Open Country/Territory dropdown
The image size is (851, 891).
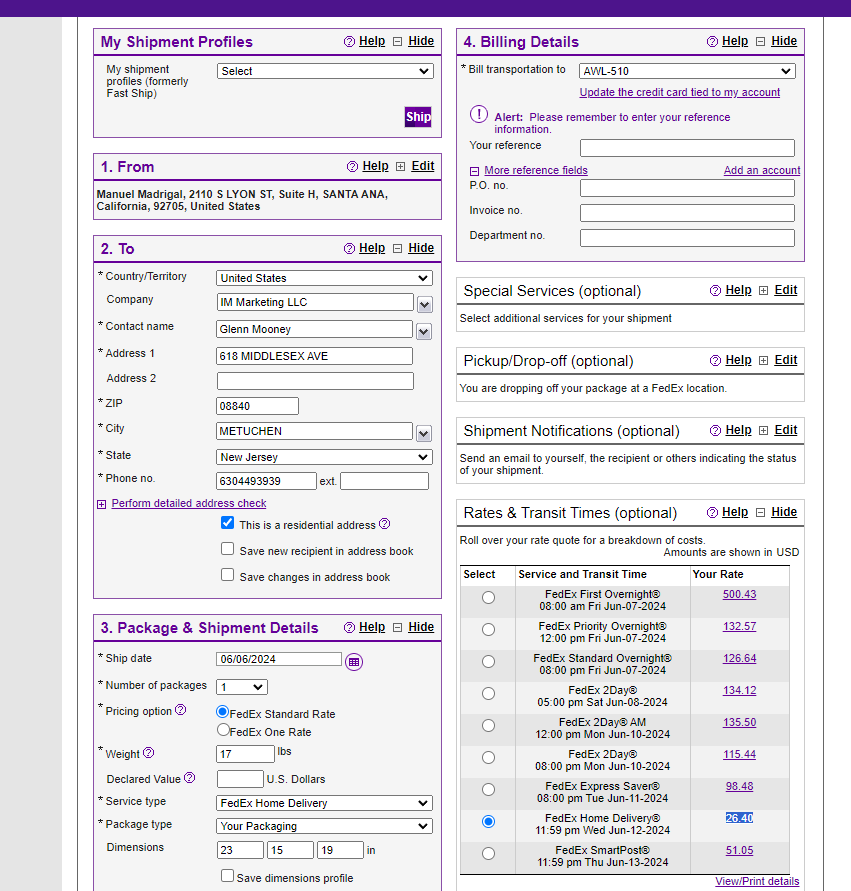(x=324, y=278)
